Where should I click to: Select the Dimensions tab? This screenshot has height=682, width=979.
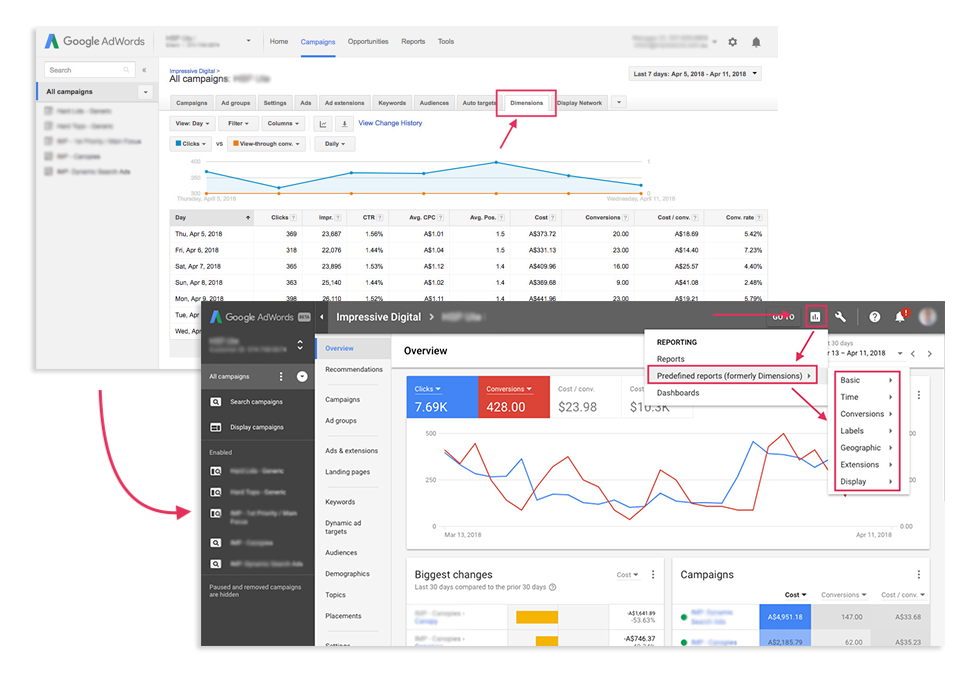pyautogui.click(x=526, y=103)
